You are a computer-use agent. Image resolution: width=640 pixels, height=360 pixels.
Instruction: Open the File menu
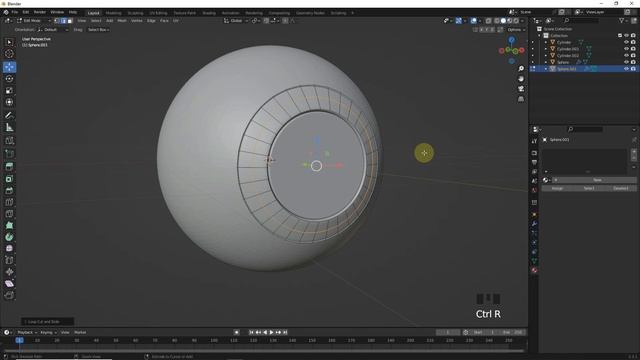[15, 13]
